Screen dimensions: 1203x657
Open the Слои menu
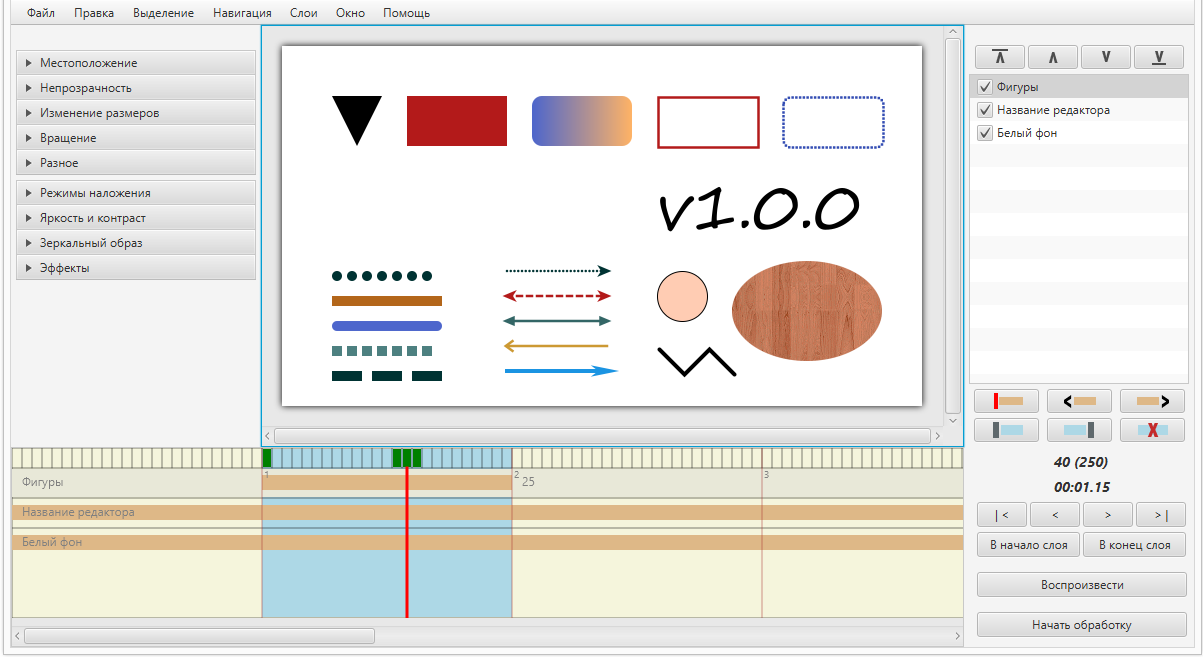click(x=304, y=13)
